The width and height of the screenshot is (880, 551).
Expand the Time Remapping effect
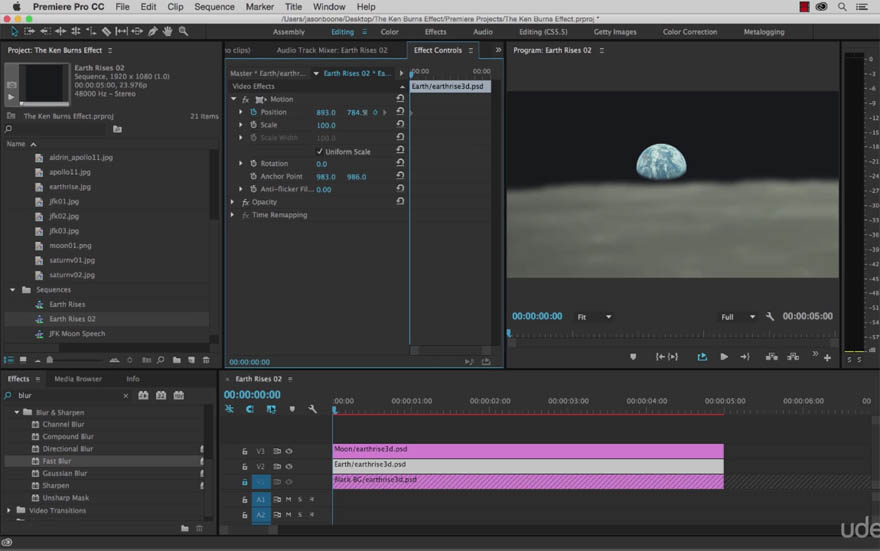pyautogui.click(x=232, y=215)
